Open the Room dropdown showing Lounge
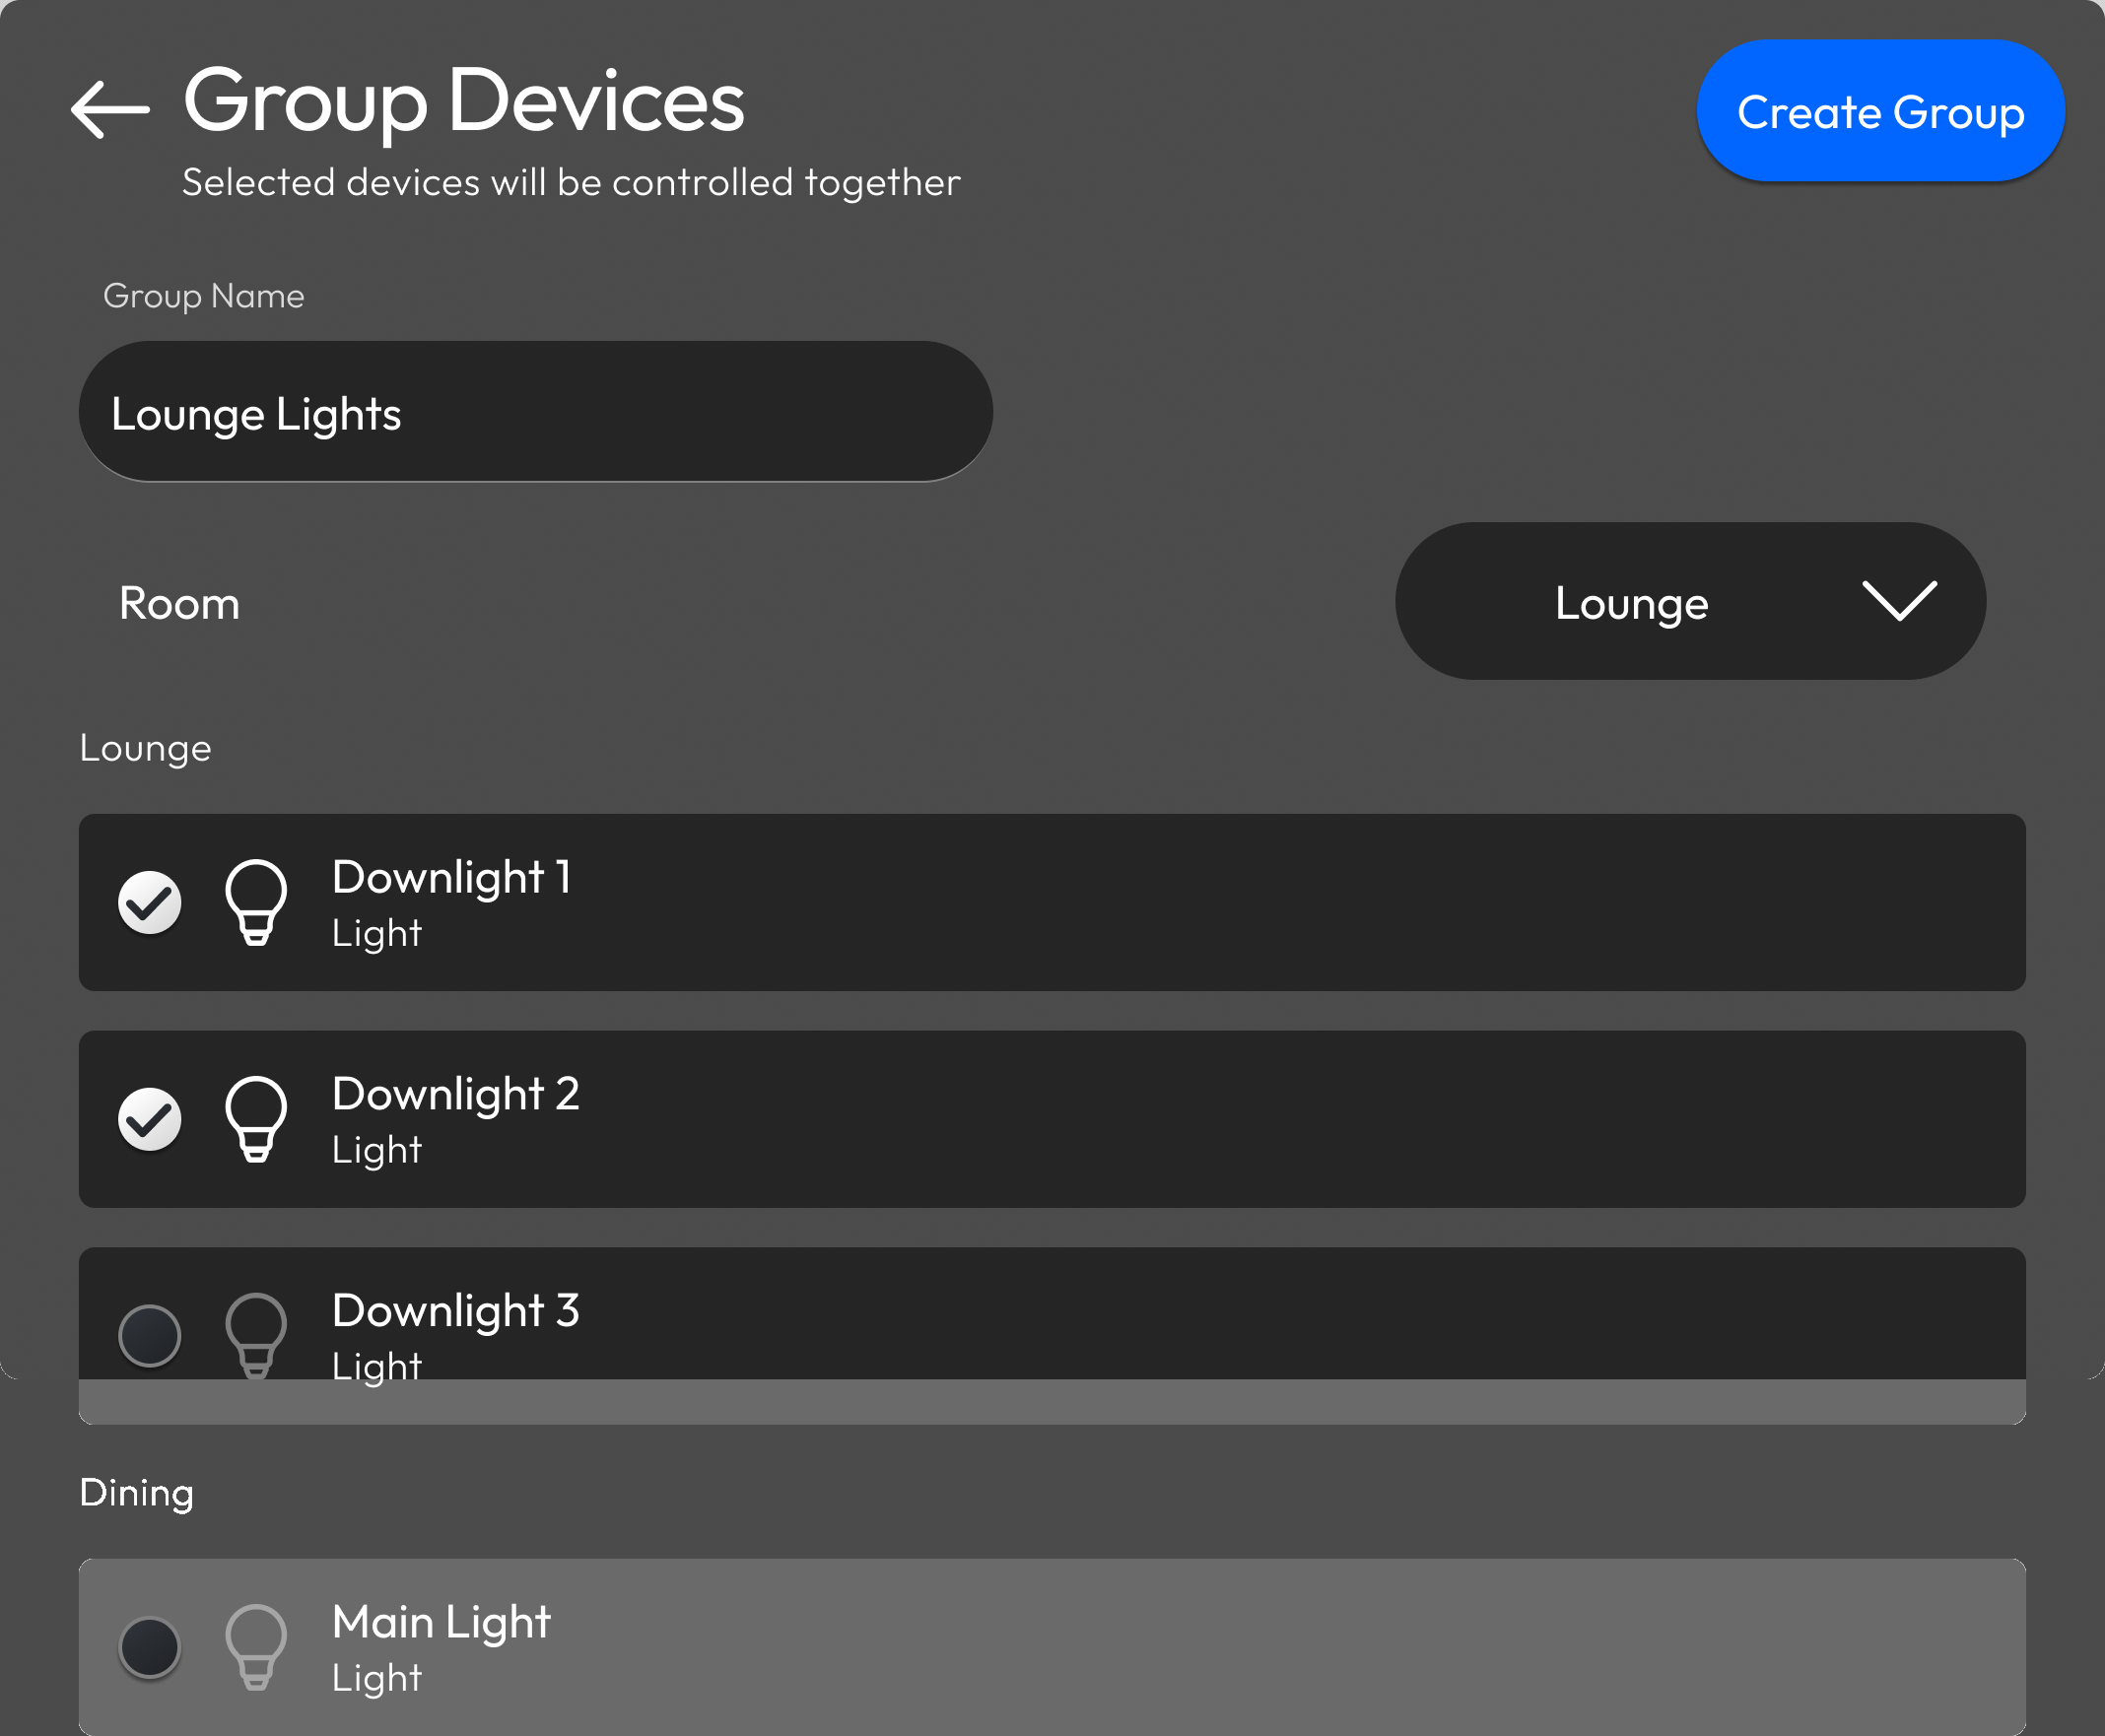This screenshot has width=2105, height=1736. coord(1690,601)
